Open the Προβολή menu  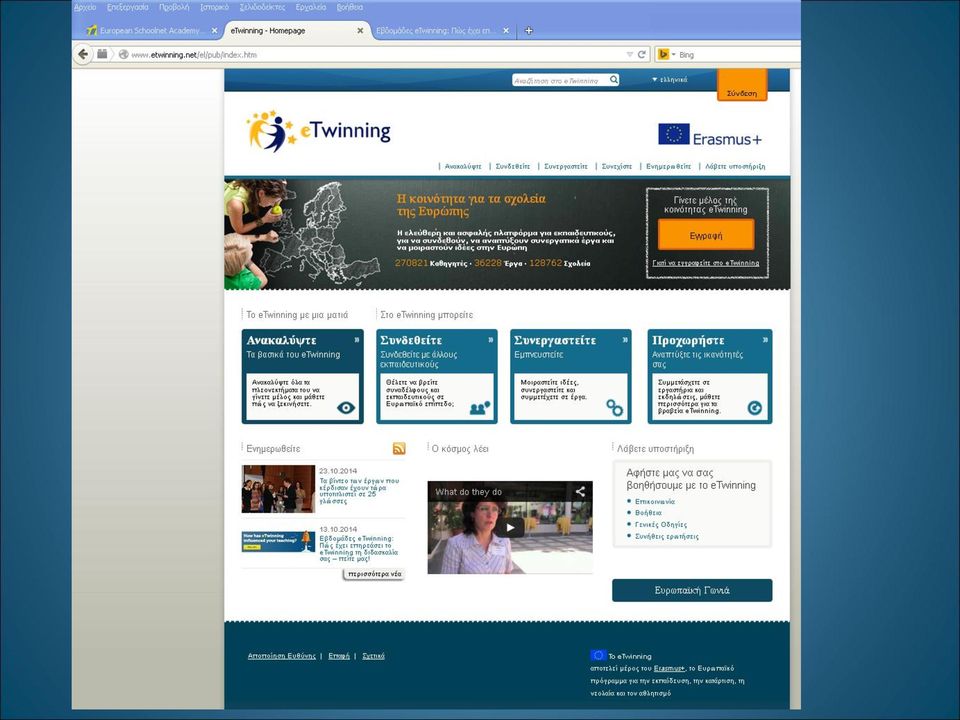click(x=174, y=7)
